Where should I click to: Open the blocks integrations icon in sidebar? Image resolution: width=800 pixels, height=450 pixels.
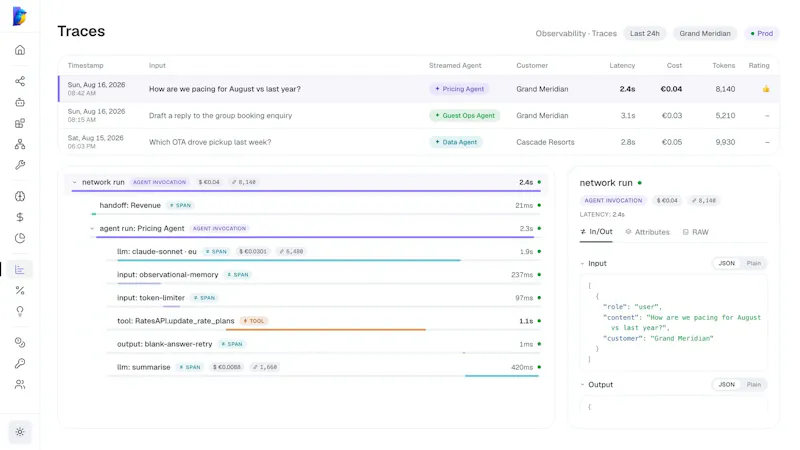(x=20, y=123)
